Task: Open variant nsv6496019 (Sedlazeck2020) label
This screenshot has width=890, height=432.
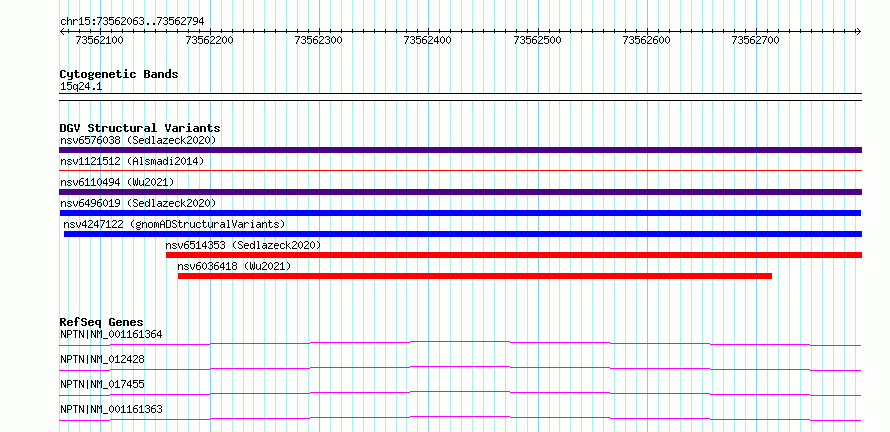Action: 138,203
